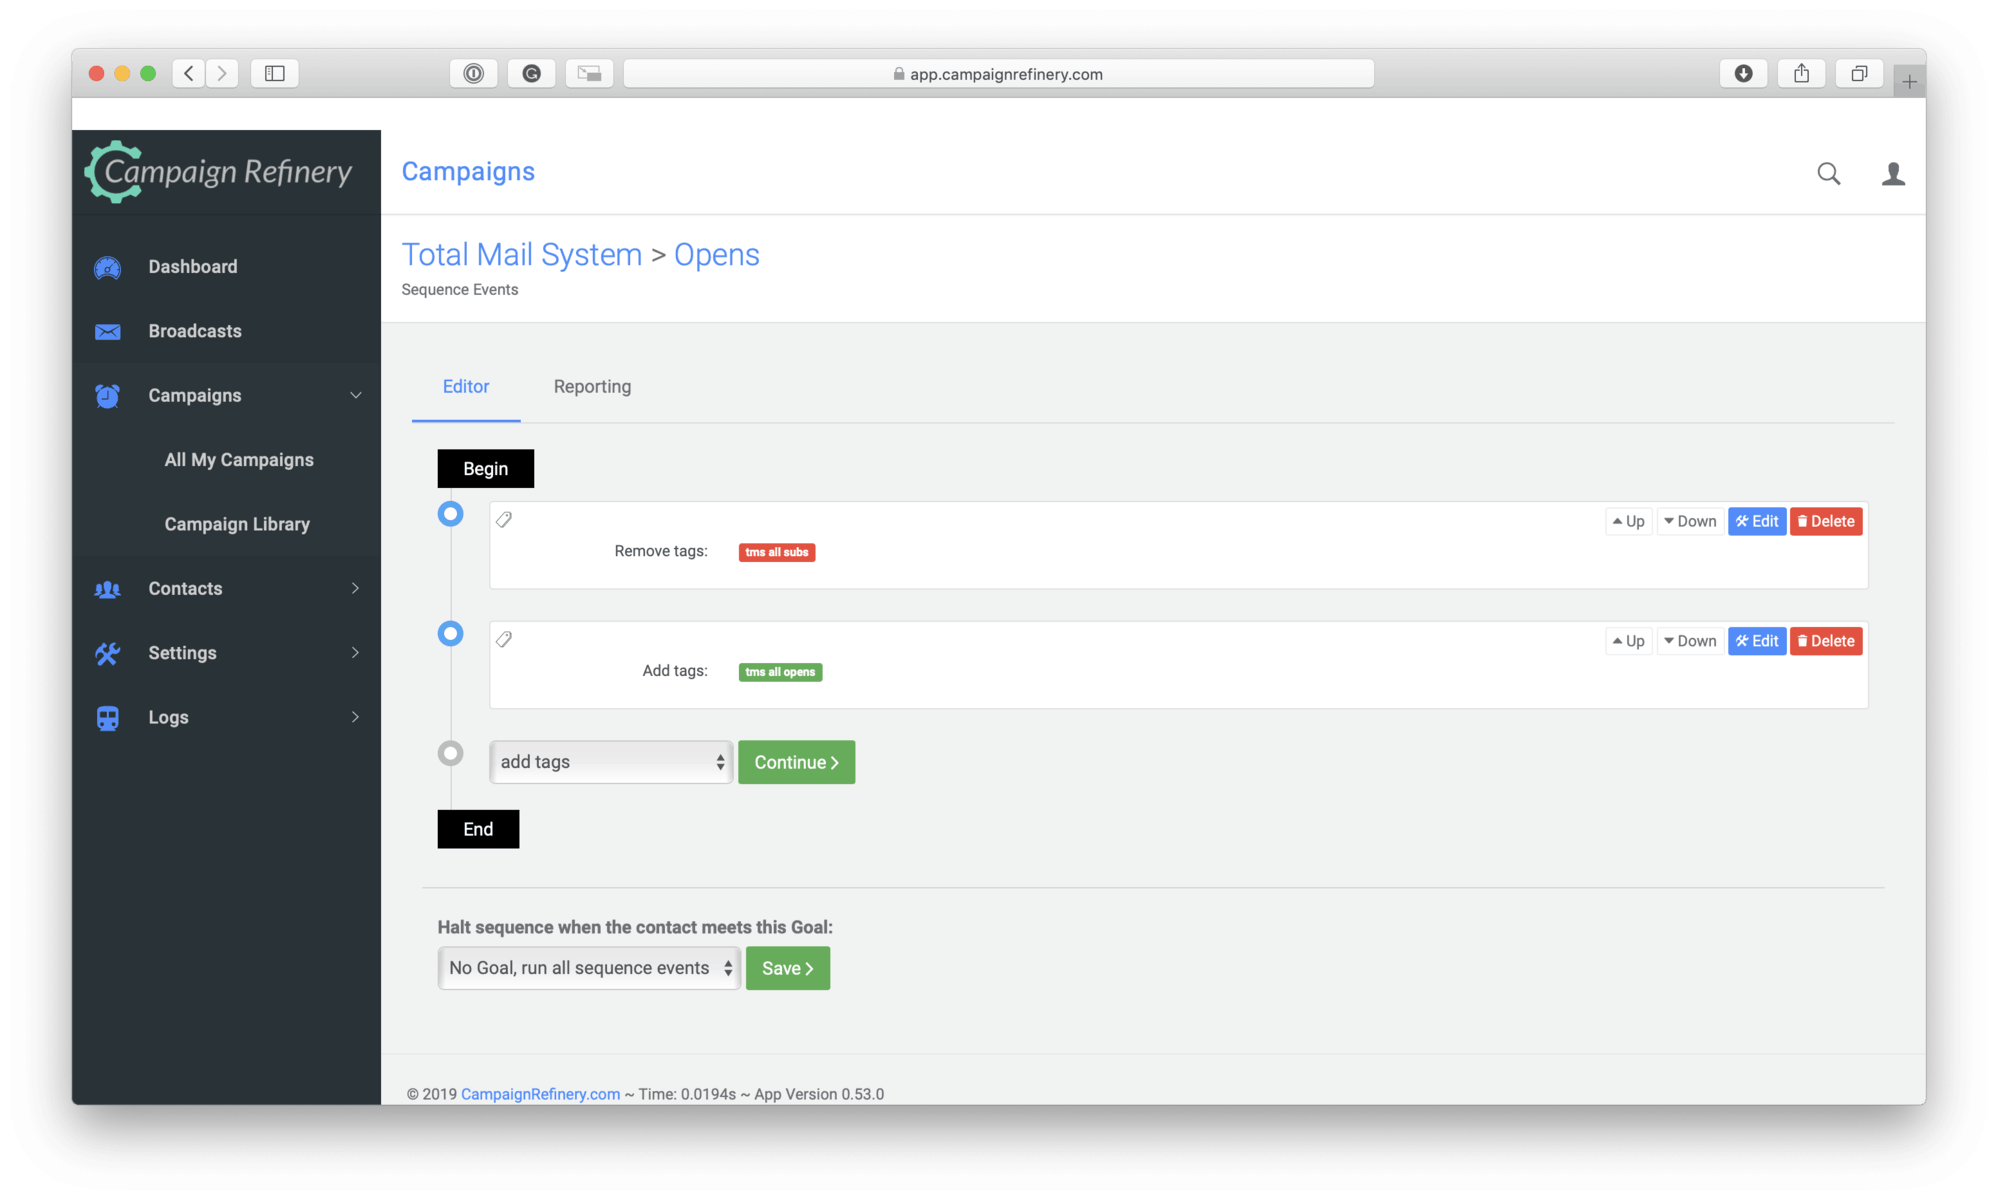The height and width of the screenshot is (1200, 1998).
Task: Click the Safari address bar
Action: pyautogui.click(x=998, y=73)
